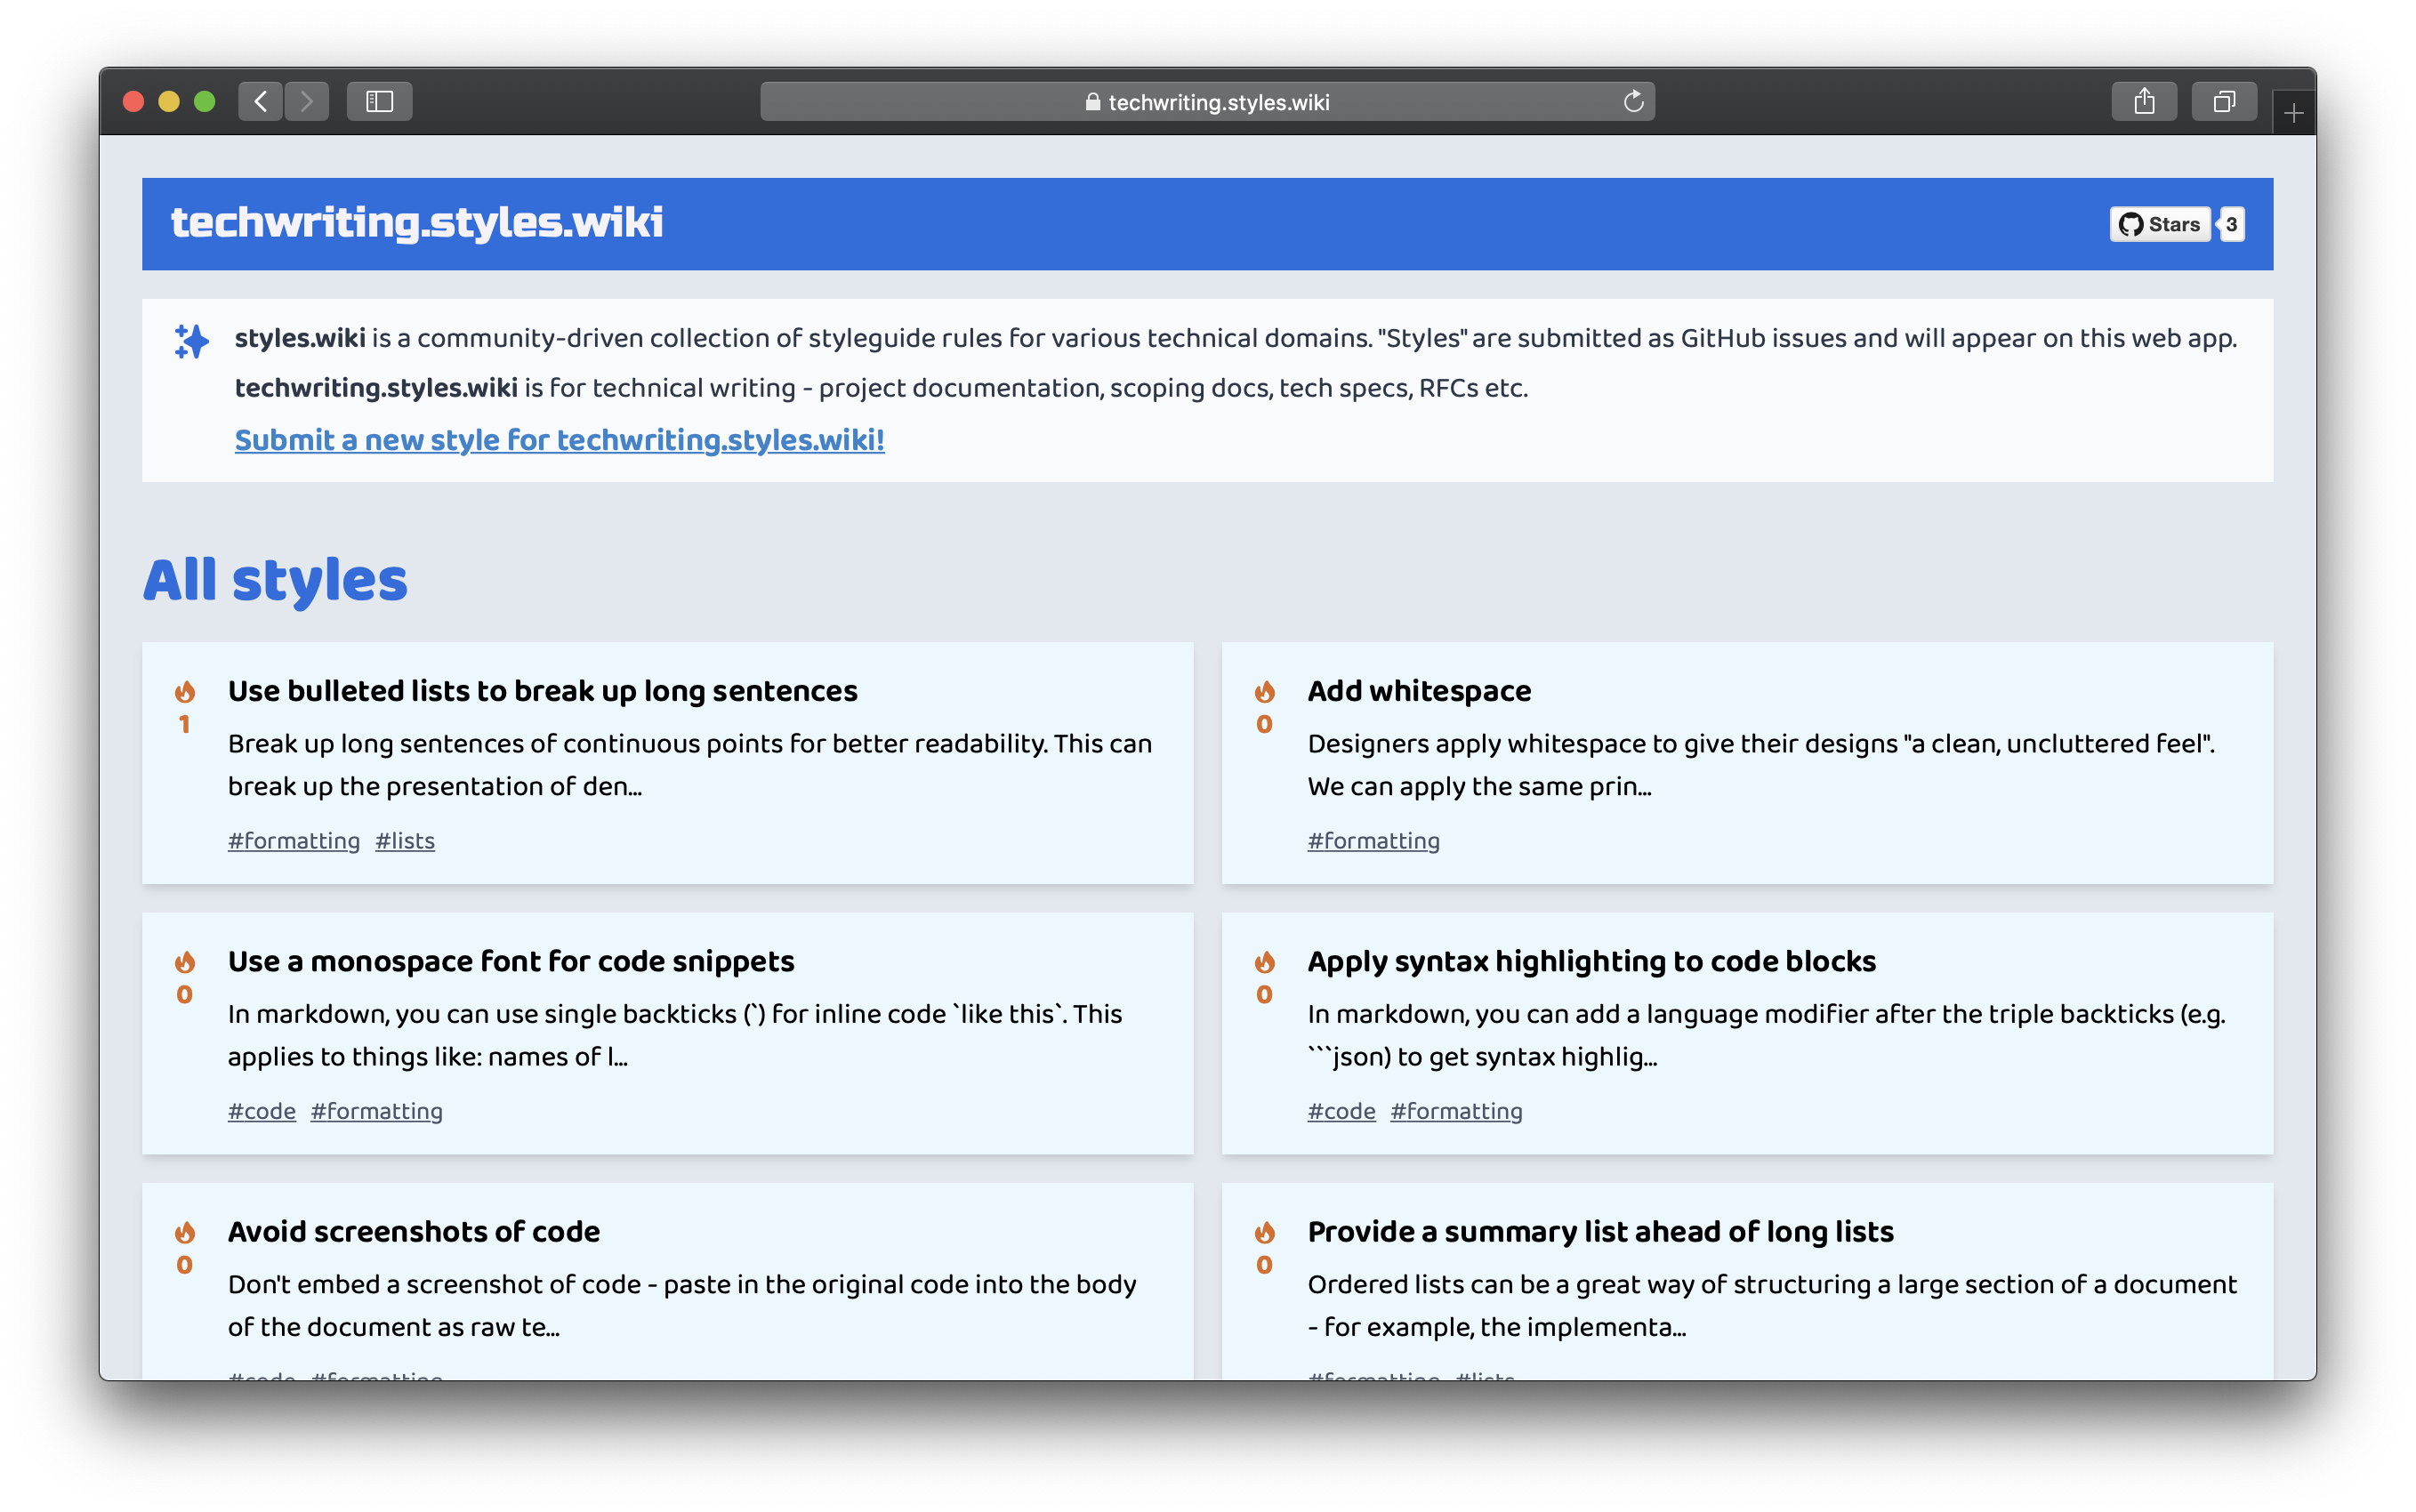Reload the page with refresh icon
This screenshot has width=2416, height=1512.
coord(1633,101)
